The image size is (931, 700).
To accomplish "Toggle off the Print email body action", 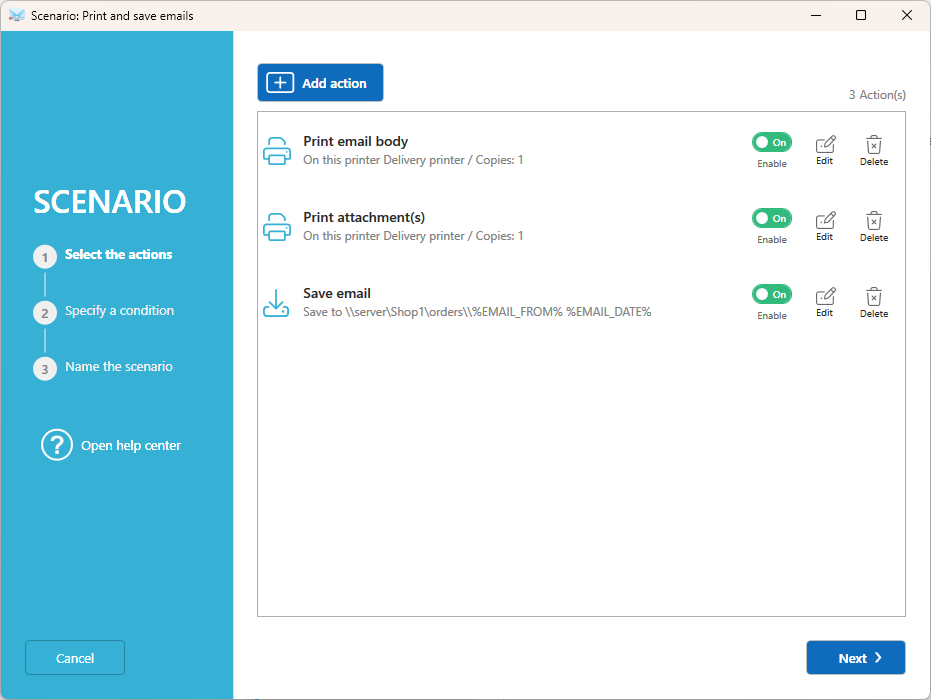I will 772,142.
